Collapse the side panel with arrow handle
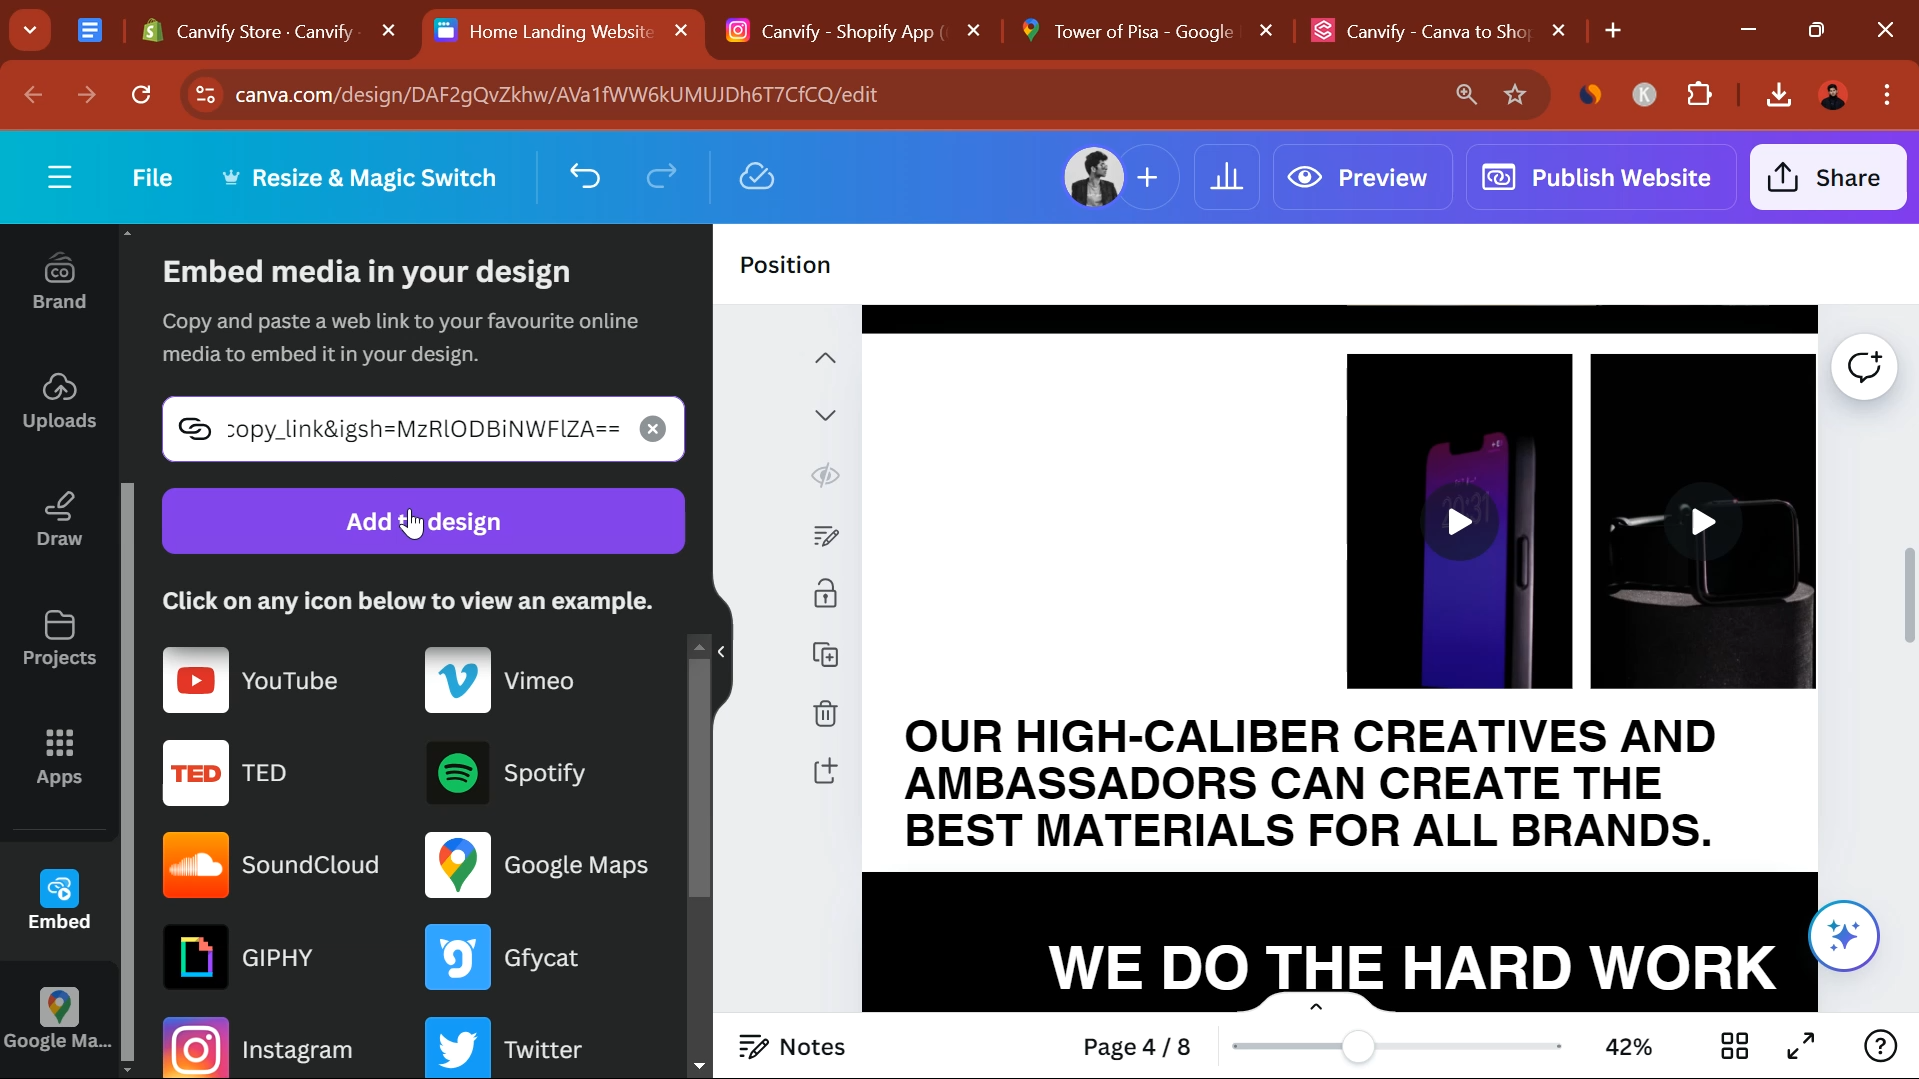 pos(721,652)
